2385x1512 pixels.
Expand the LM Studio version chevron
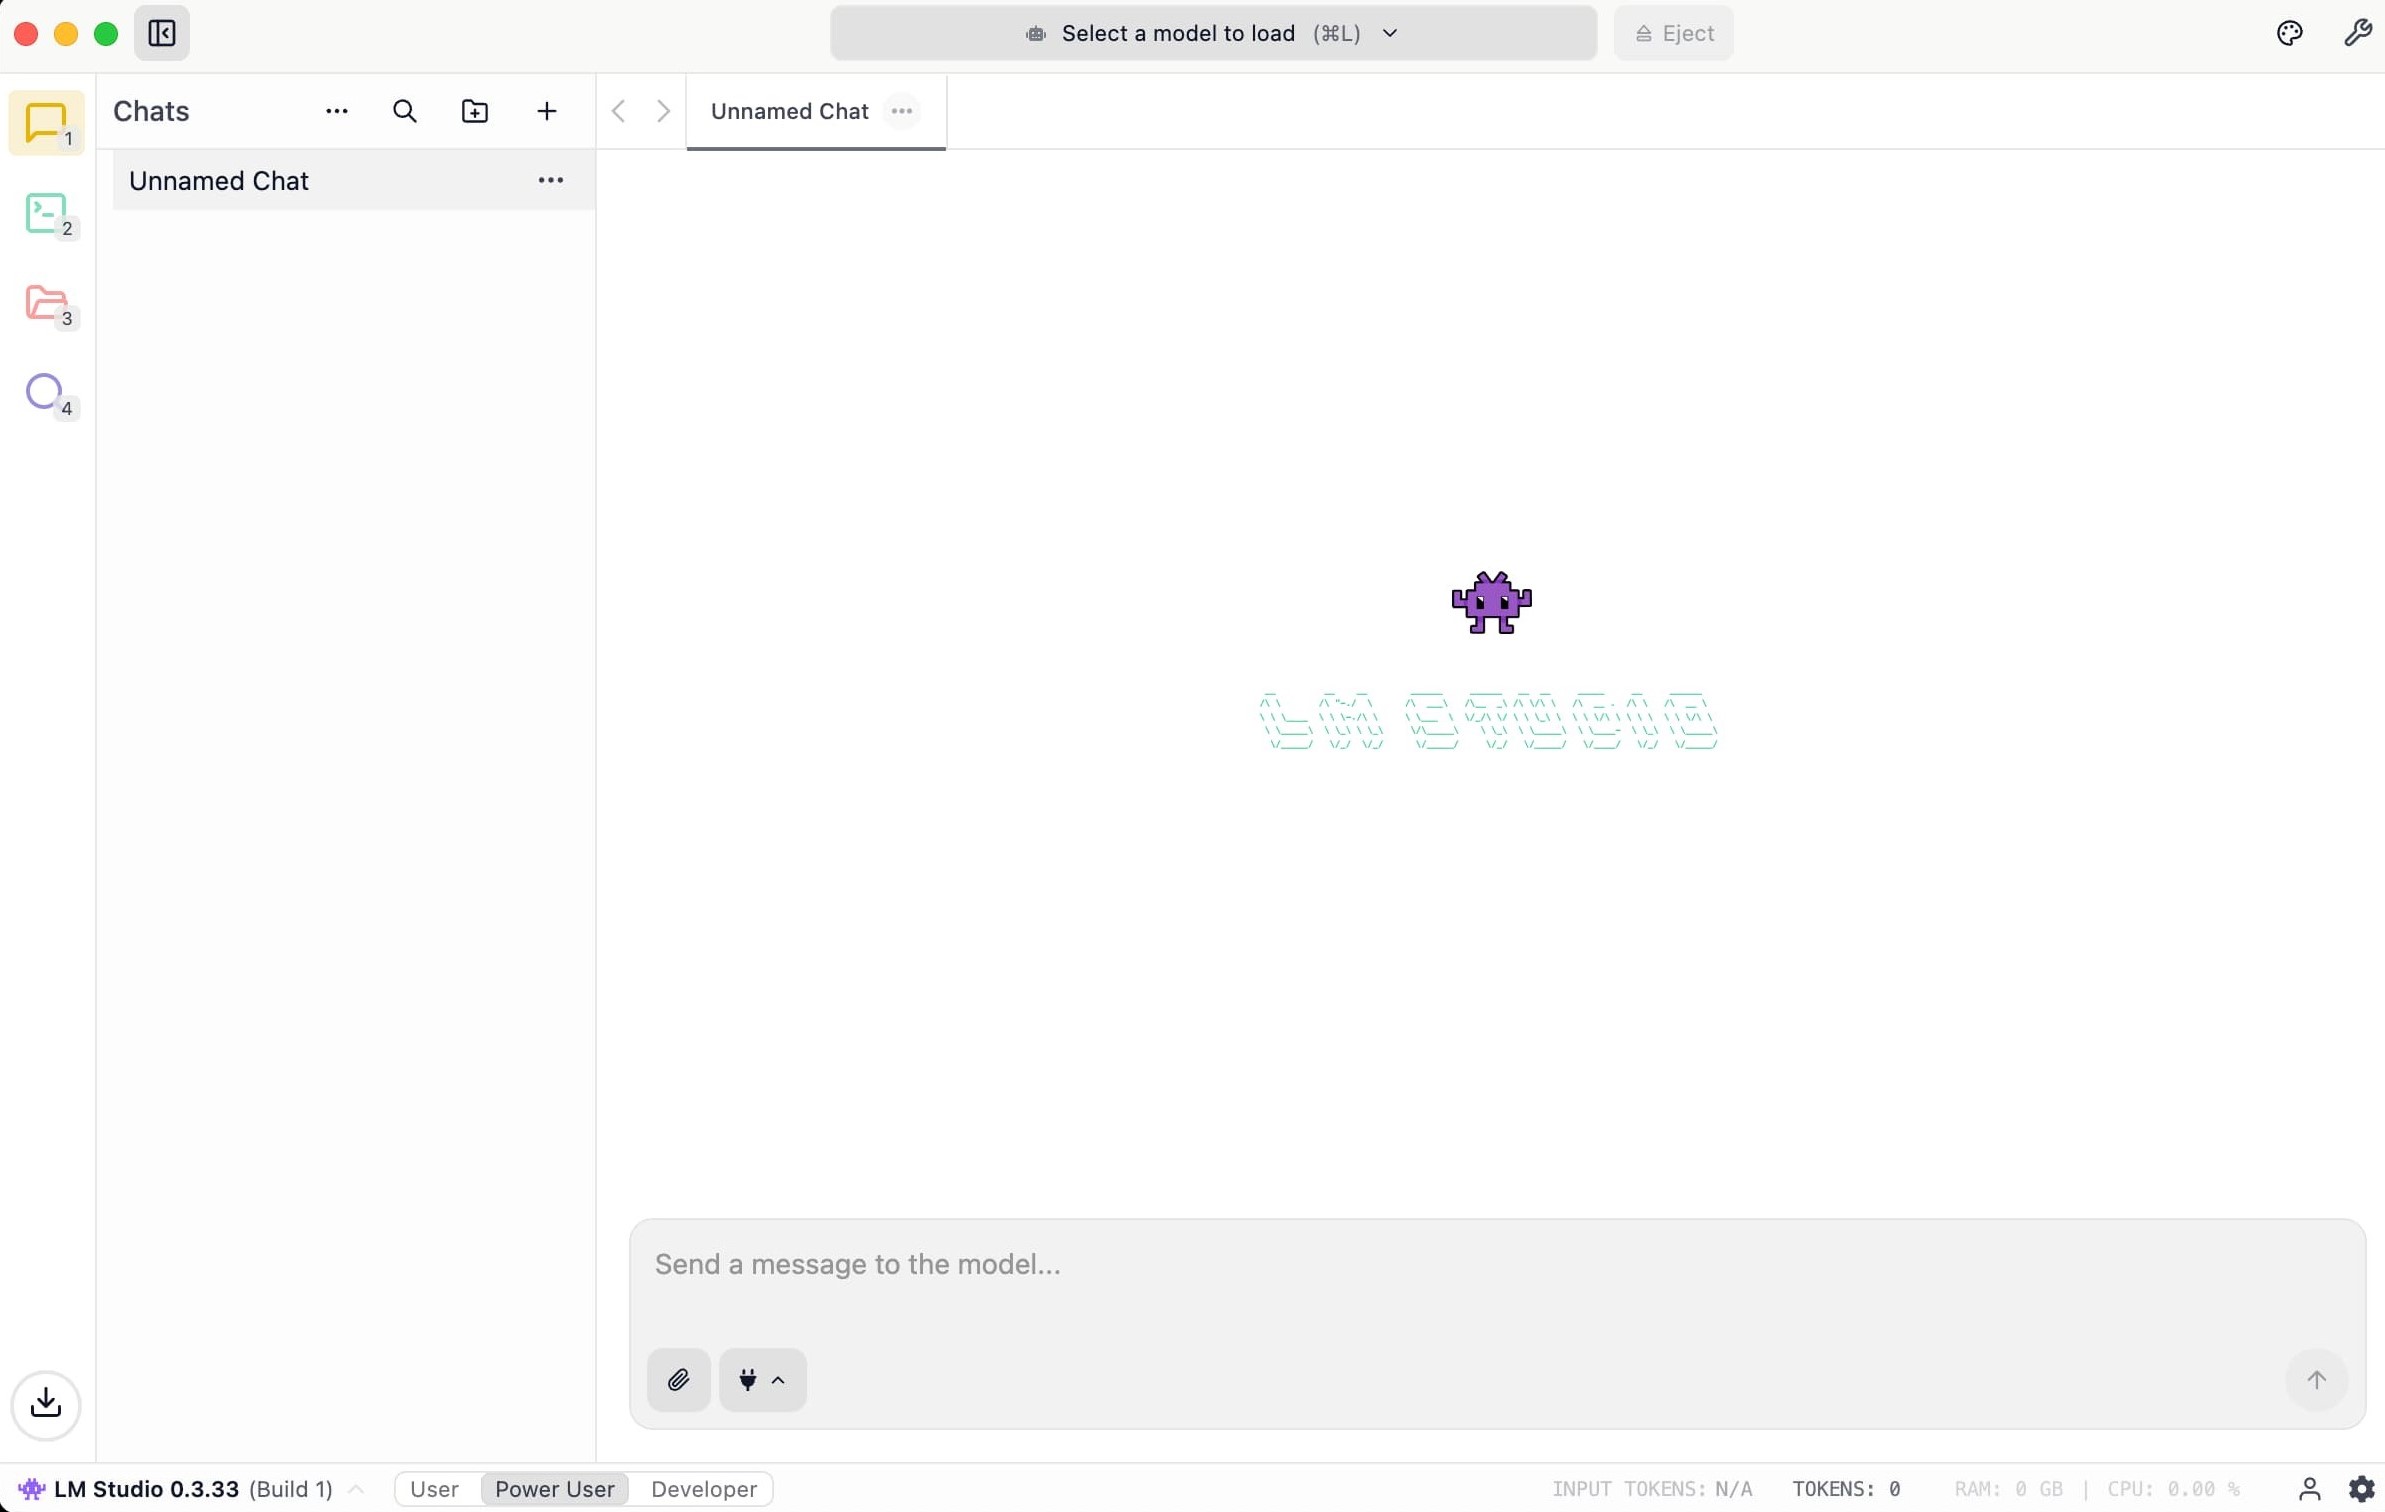click(x=356, y=1489)
